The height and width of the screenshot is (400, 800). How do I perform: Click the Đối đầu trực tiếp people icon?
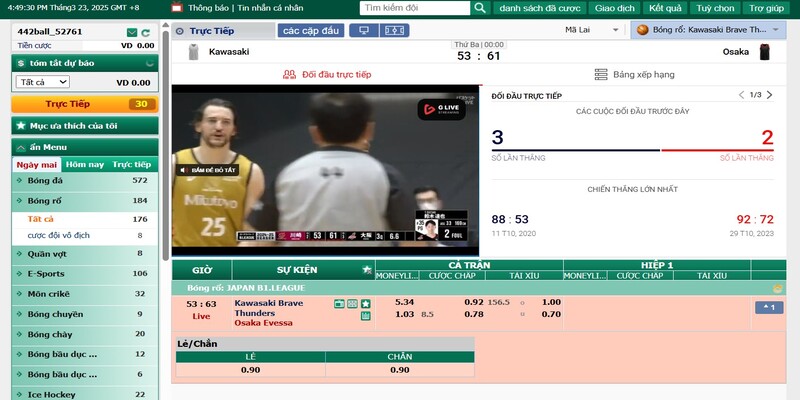(289, 74)
